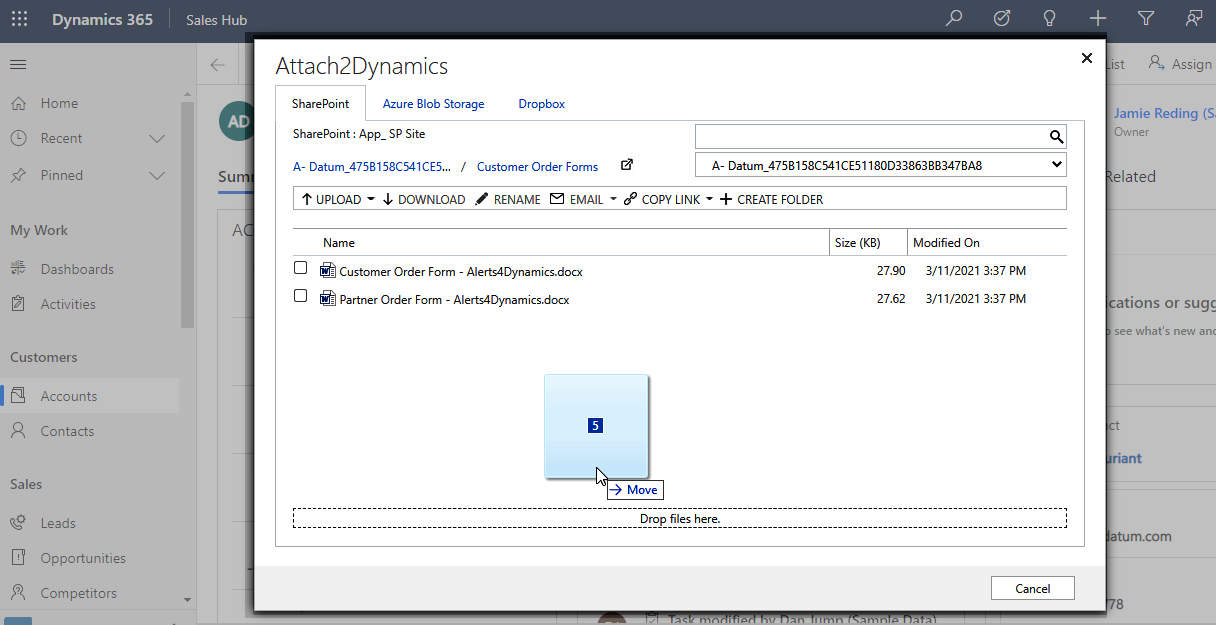This screenshot has height=625, width=1216.
Task: Click the Word icon of Customer Order Form
Action: 328,270
